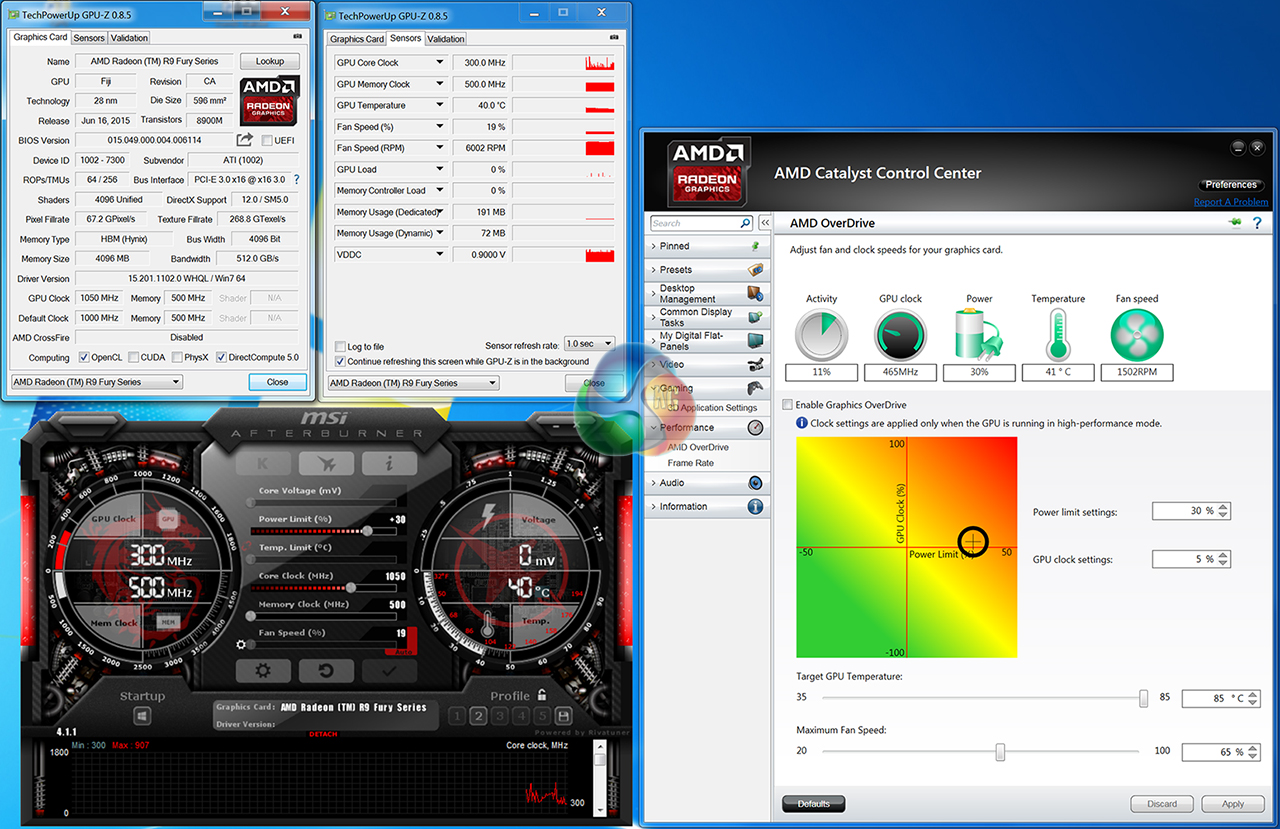This screenshot has width=1280, height=829.
Task: Click the GPU clock gauge icon in OverDrive
Action: (901, 335)
